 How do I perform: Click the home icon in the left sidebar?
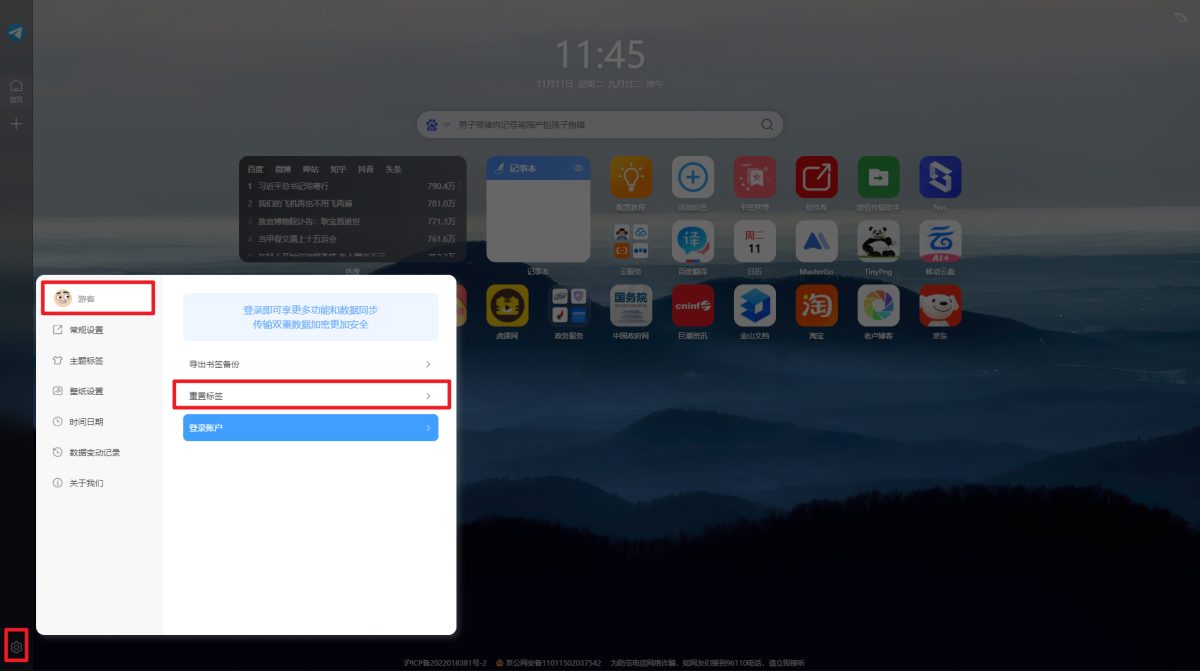16,87
